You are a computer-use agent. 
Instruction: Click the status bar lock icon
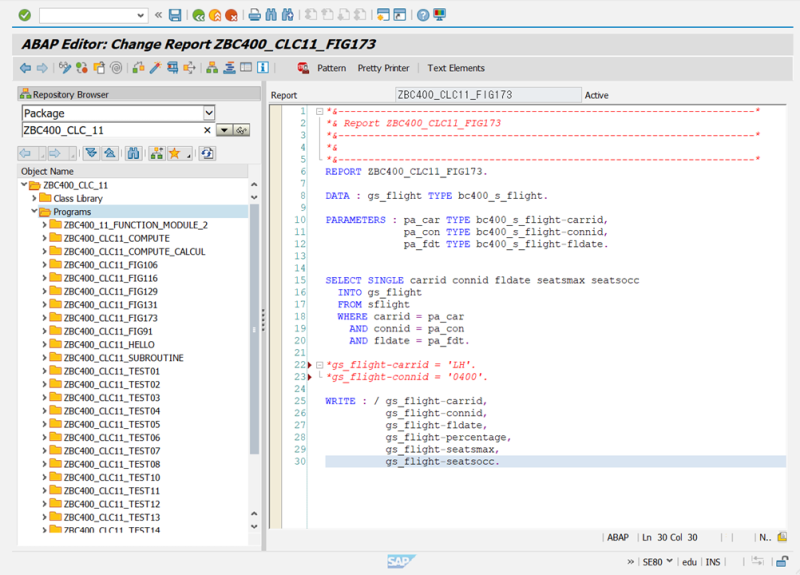coord(782,561)
